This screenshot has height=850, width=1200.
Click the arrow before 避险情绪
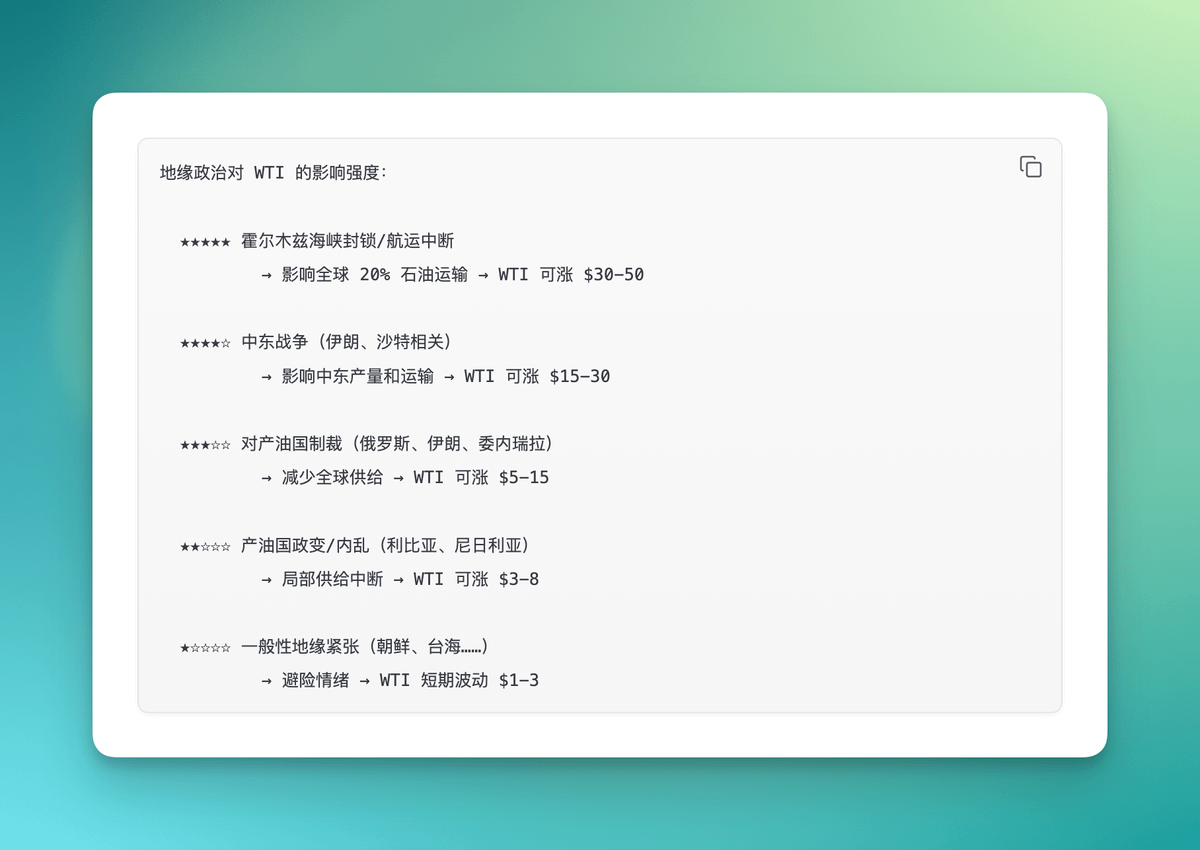coord(266,681)
